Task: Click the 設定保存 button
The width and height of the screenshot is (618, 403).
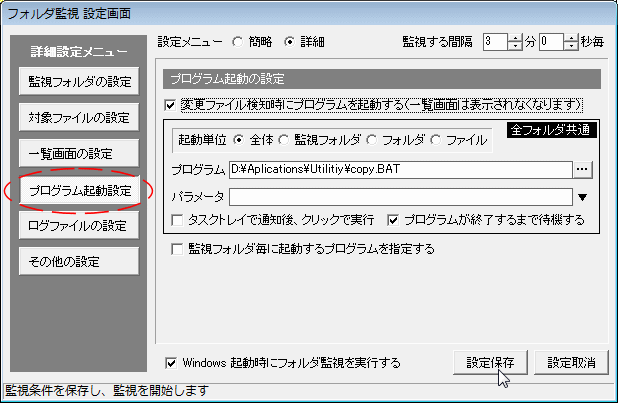Action: coord(490,362)
